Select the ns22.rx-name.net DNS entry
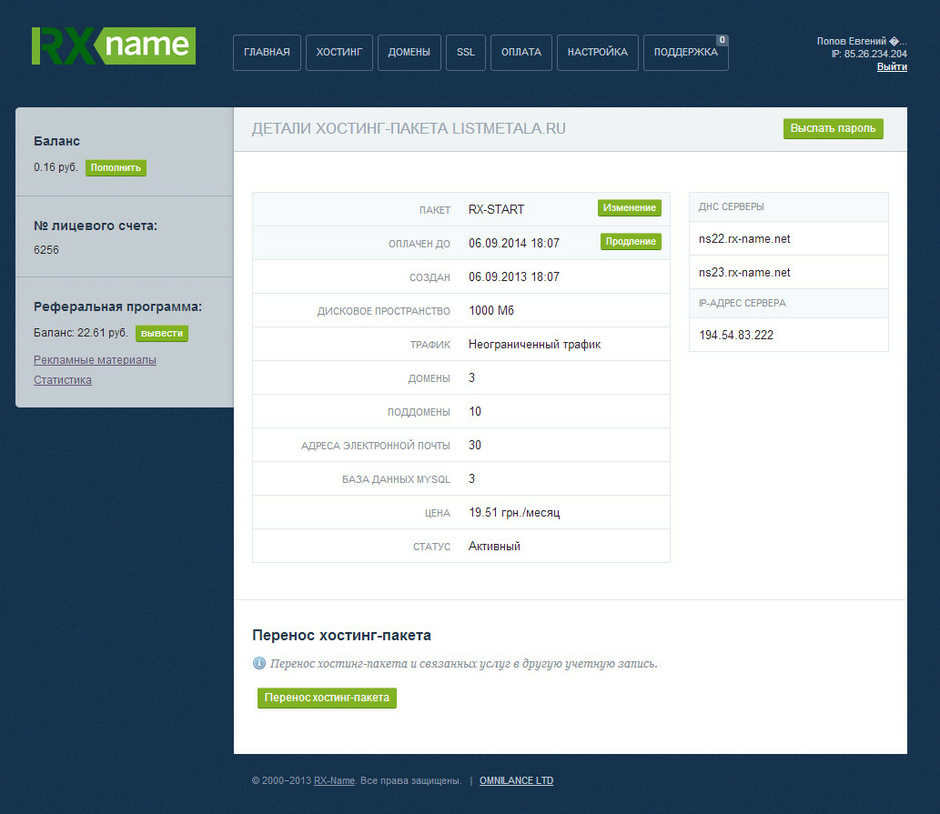The height and width of the screenshot is (814, 940). click(x=745, y=239)
